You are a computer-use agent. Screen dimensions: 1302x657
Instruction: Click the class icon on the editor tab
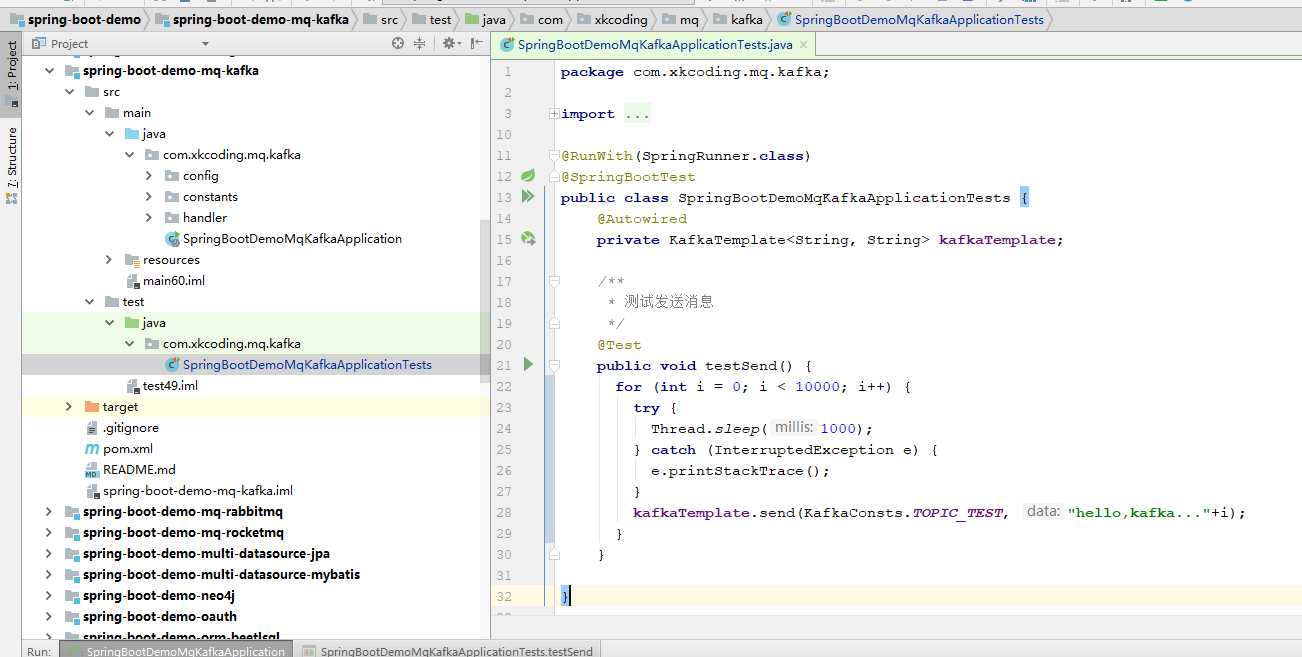pos(507,45)
